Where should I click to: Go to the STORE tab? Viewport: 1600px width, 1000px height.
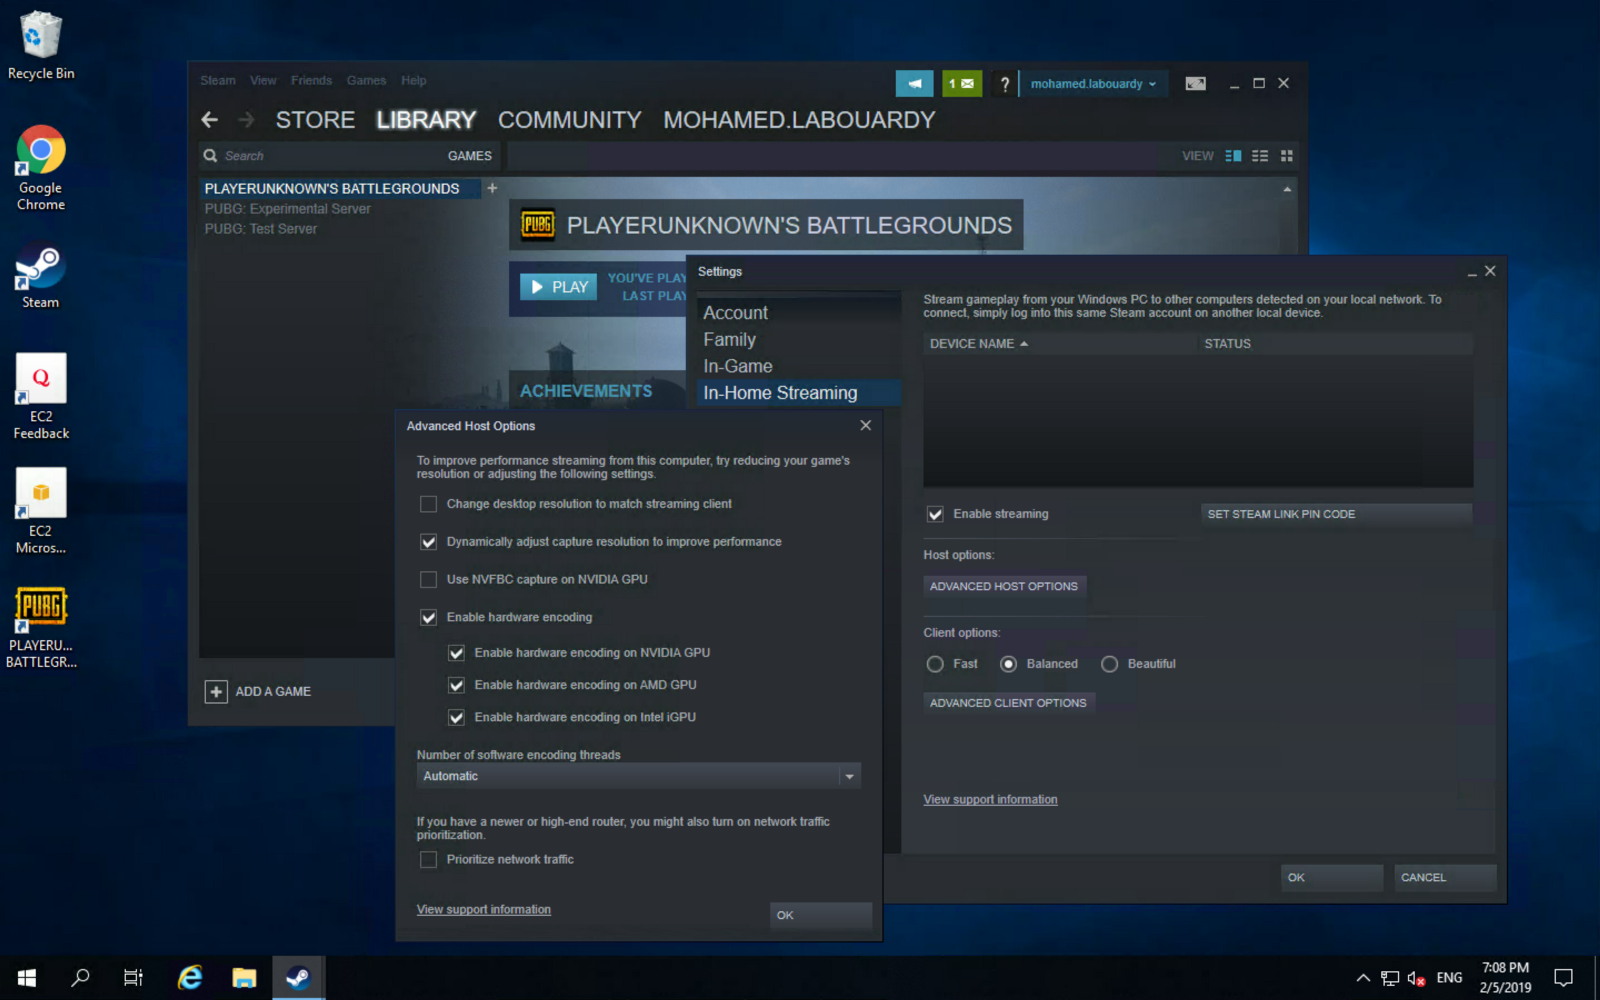(315, 120)
